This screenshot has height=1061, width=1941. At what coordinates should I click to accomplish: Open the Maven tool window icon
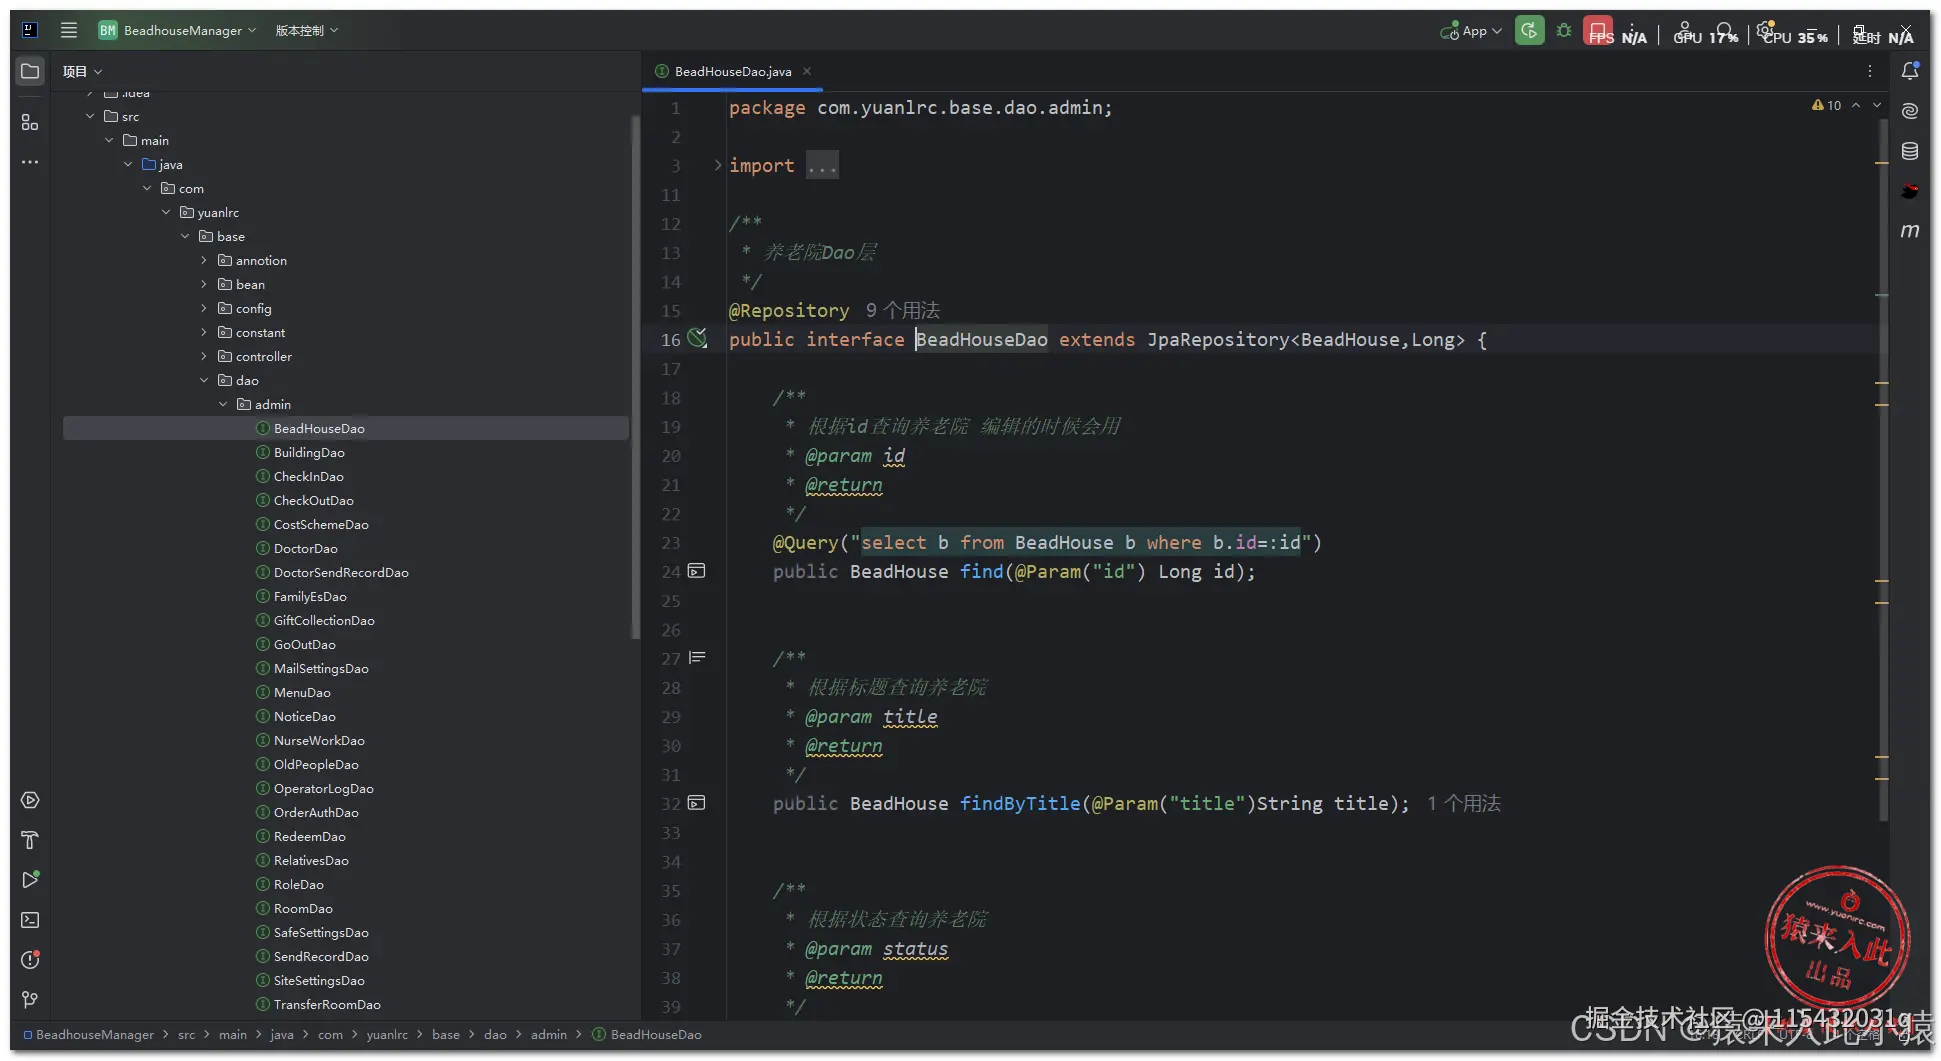click(1910, 231)
